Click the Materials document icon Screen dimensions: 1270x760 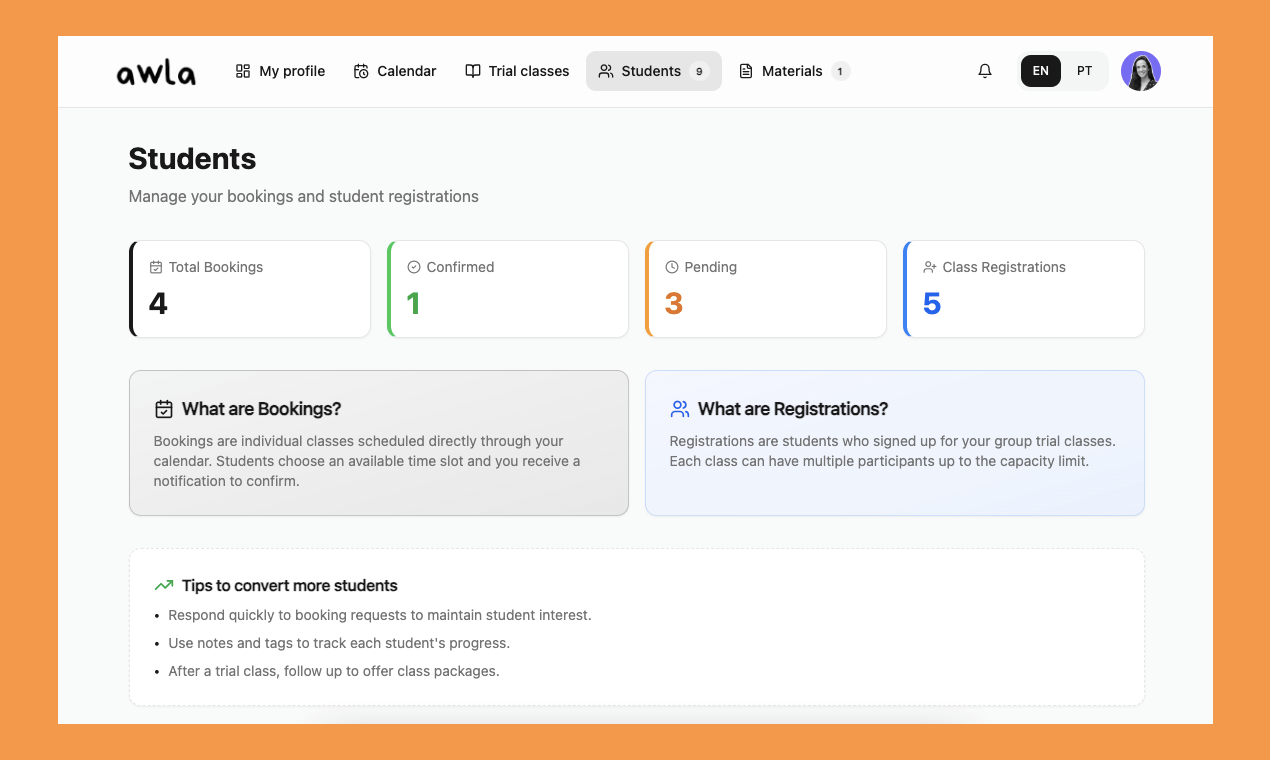745,70
